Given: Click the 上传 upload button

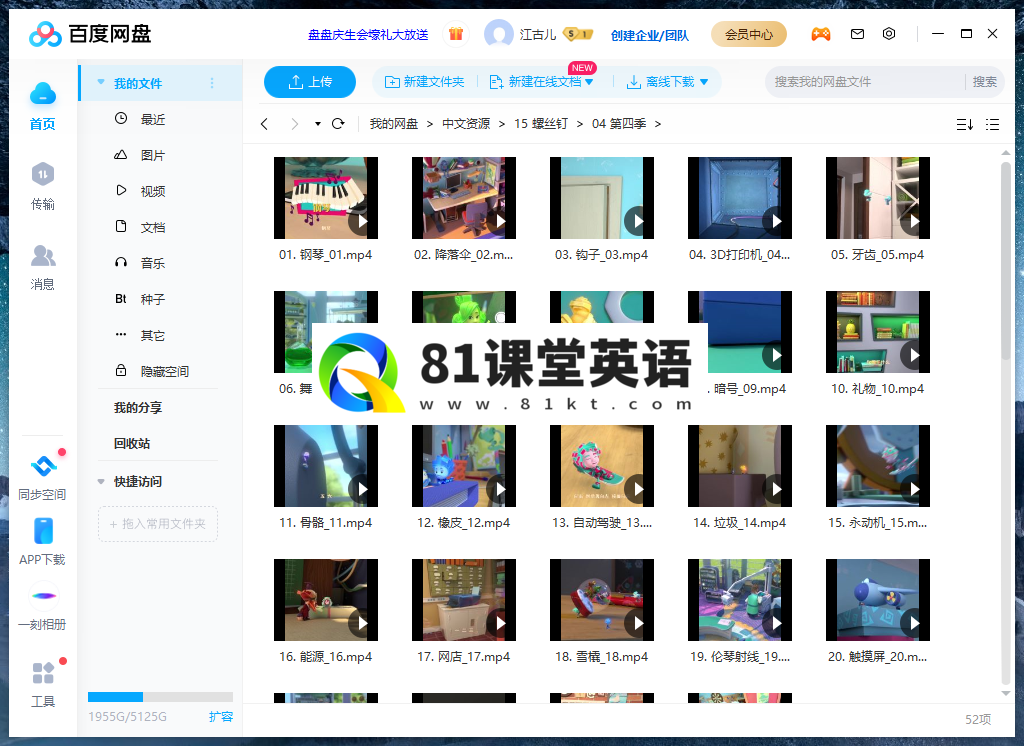Looking at the screenshot, I should tap(310, 82).
